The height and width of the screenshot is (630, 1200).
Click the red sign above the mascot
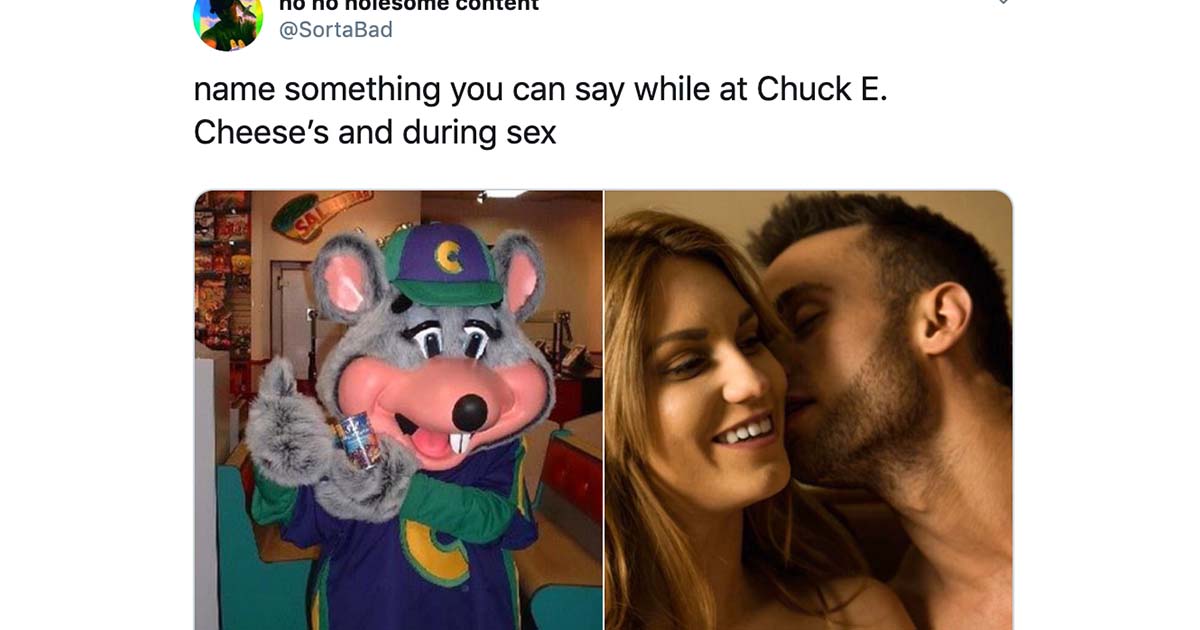[319, 214]
